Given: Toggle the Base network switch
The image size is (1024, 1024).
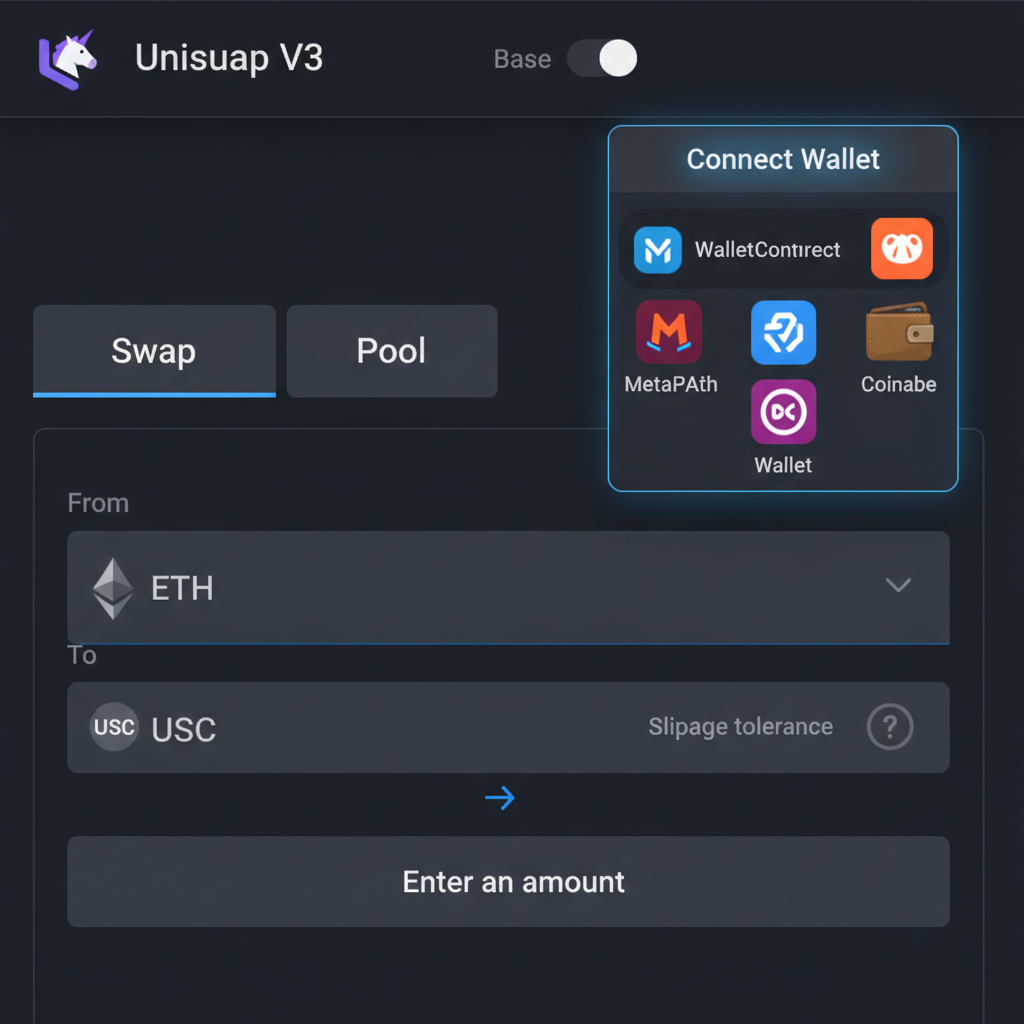Looking at the screenshot, I should point(601,60).
